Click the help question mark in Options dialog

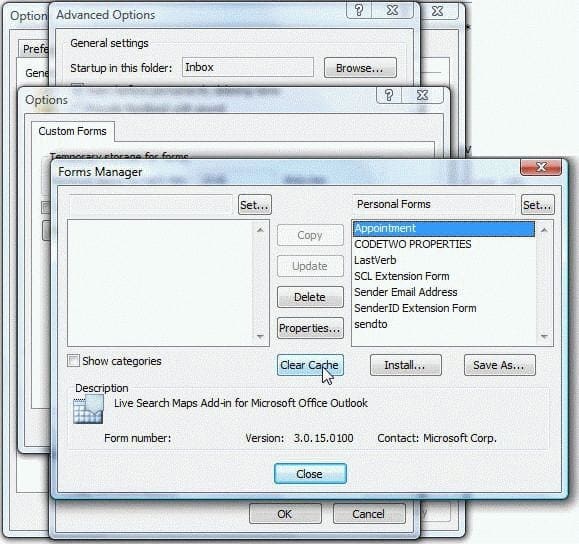(x=389, y=95)
